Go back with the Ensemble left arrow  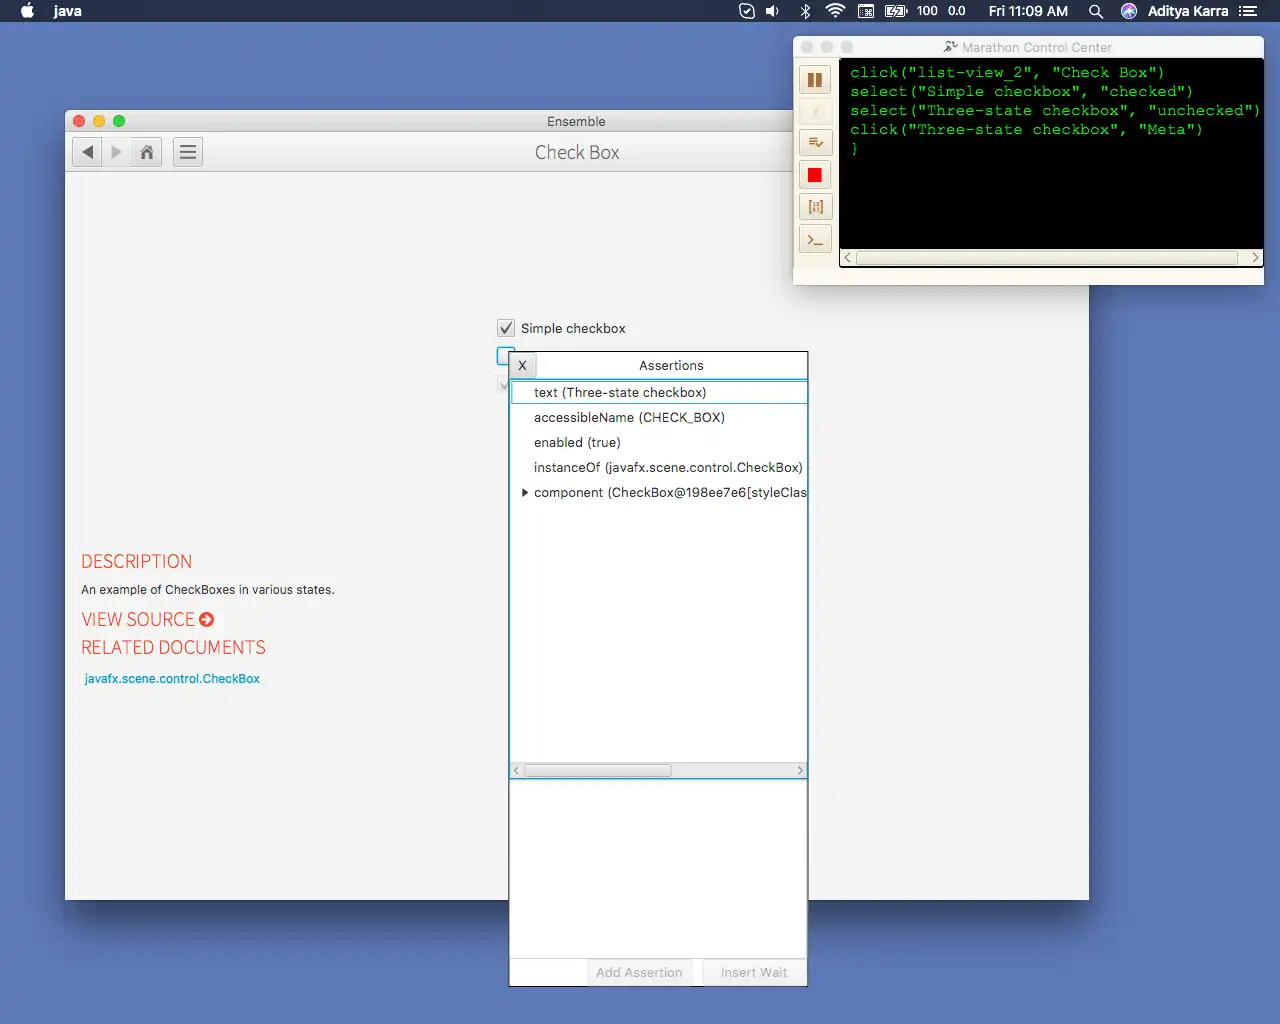[88, 152]
